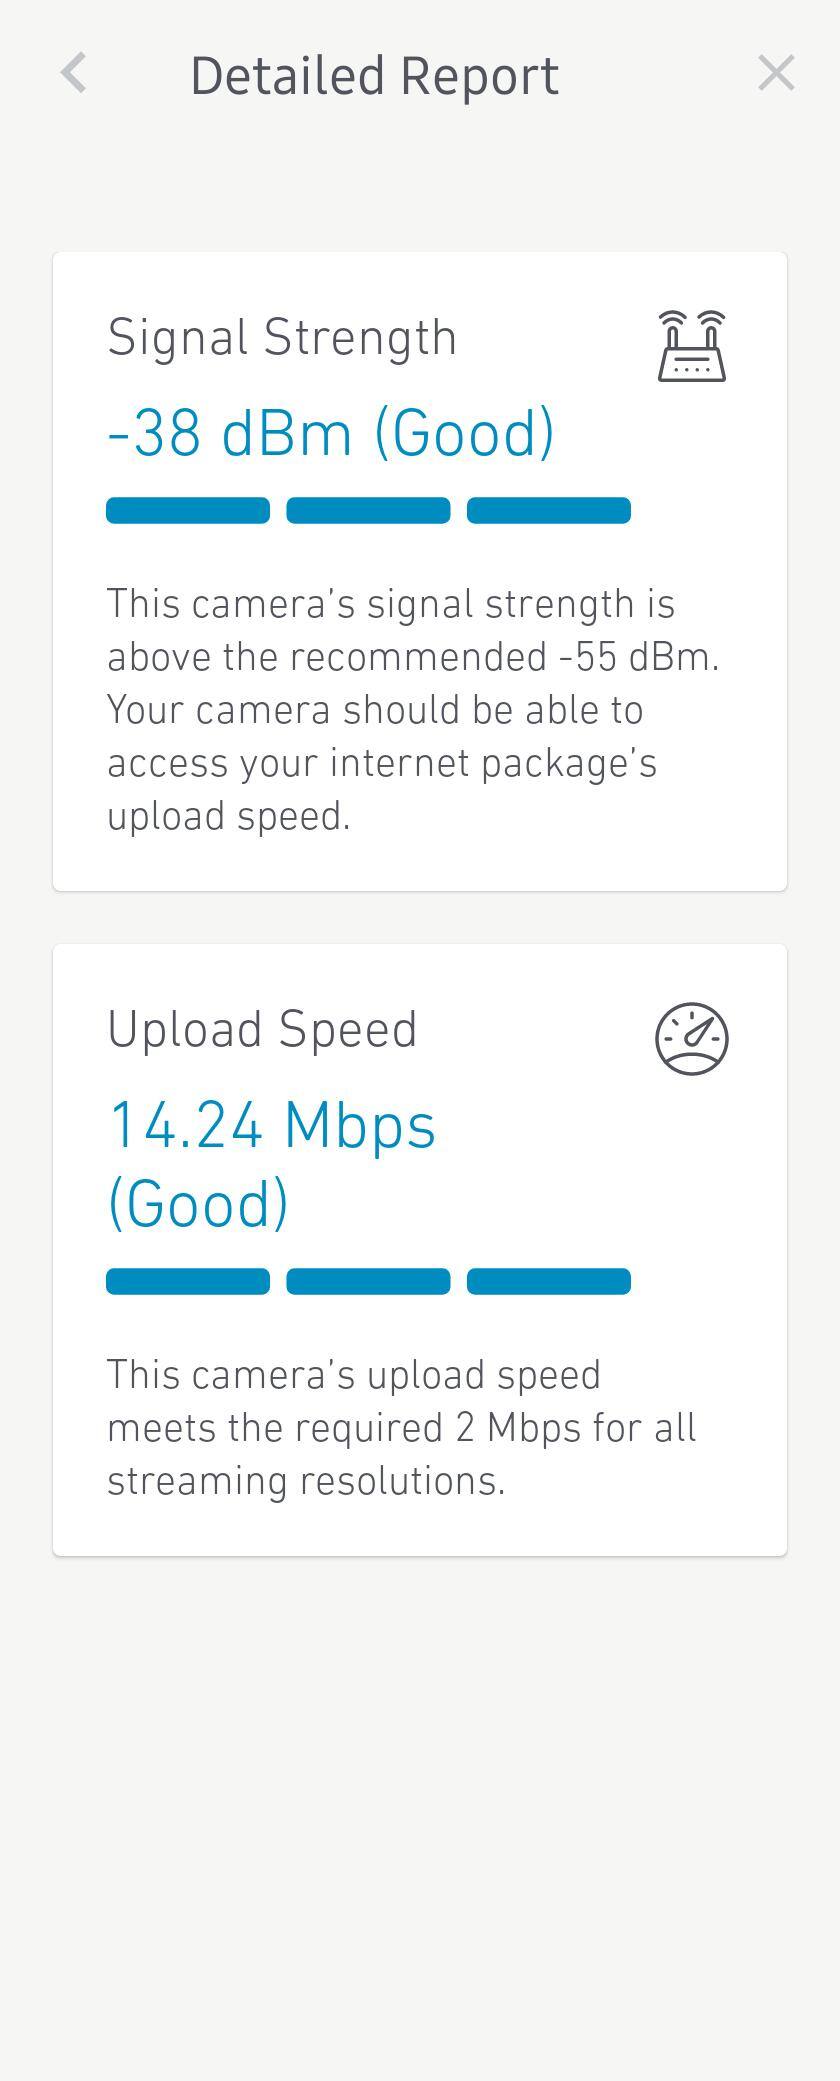Tap the Signal Strength heading
Image resolution: width=840 pixels, height=2081 pixels.
(x=282, y=338)
